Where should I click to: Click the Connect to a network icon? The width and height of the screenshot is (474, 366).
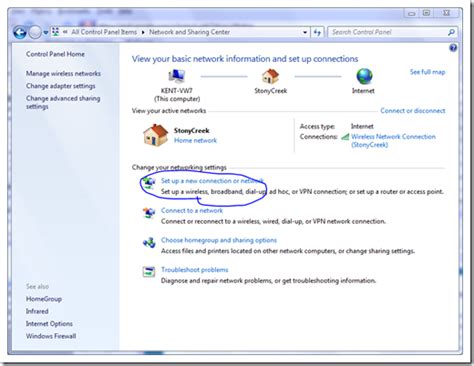[x=149, y=213]
